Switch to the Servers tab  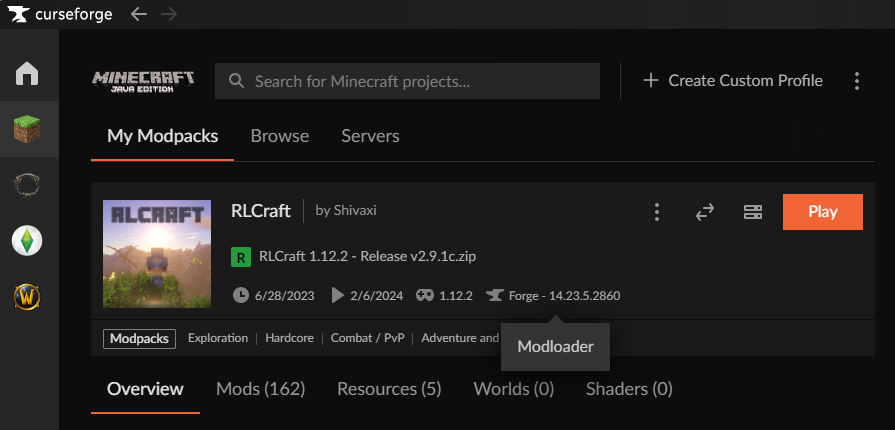370,136
